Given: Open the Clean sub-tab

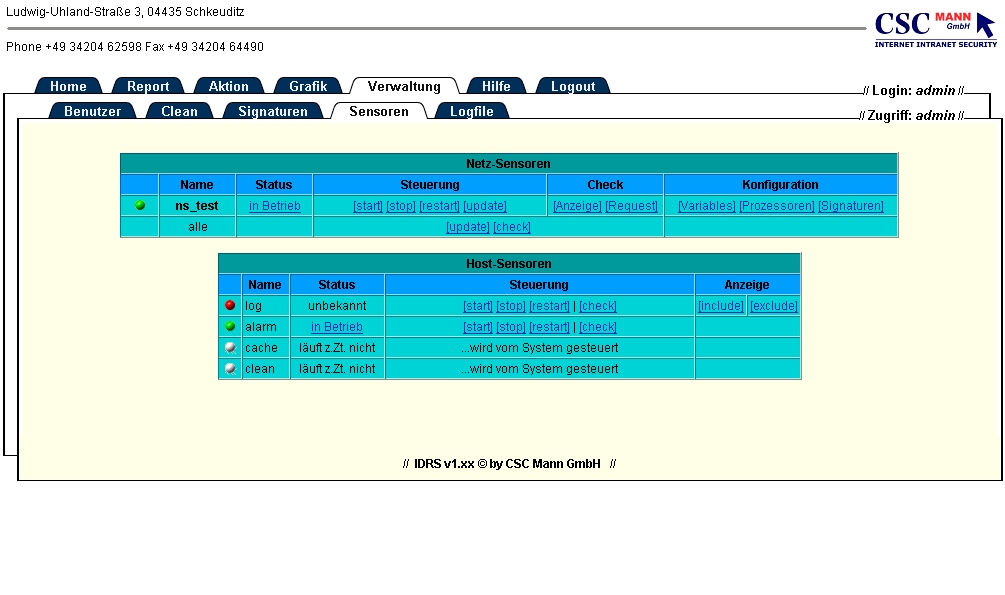Looking at the screenshot, I should (179, 111).
